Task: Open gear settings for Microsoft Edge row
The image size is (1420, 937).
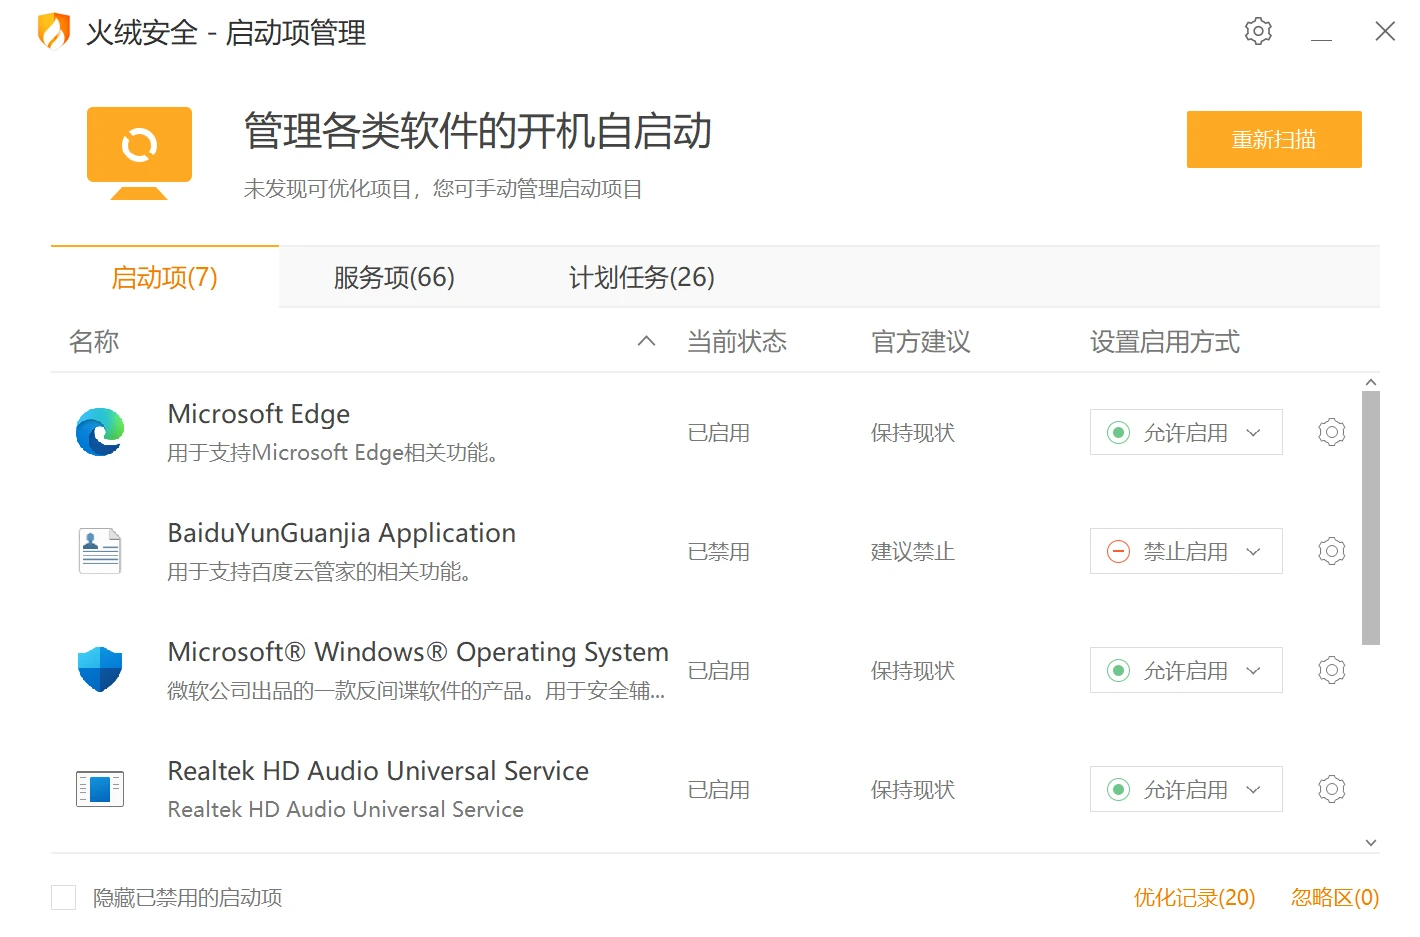Action: [x=1331, y=432]
